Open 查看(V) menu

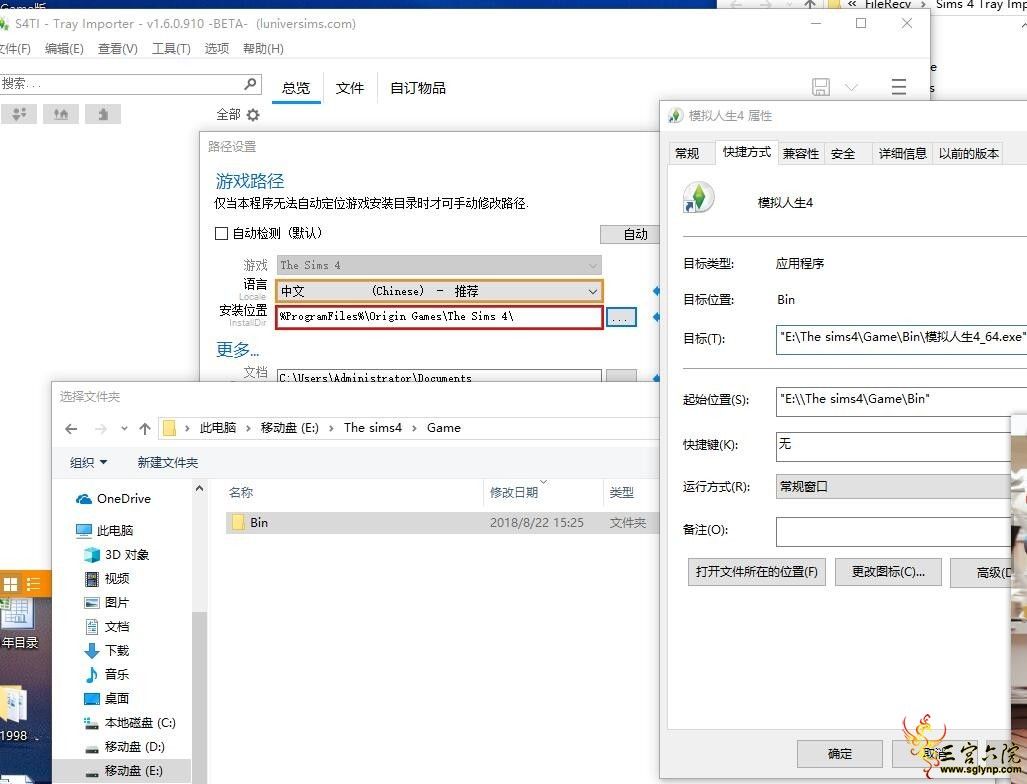pos(117,48)
